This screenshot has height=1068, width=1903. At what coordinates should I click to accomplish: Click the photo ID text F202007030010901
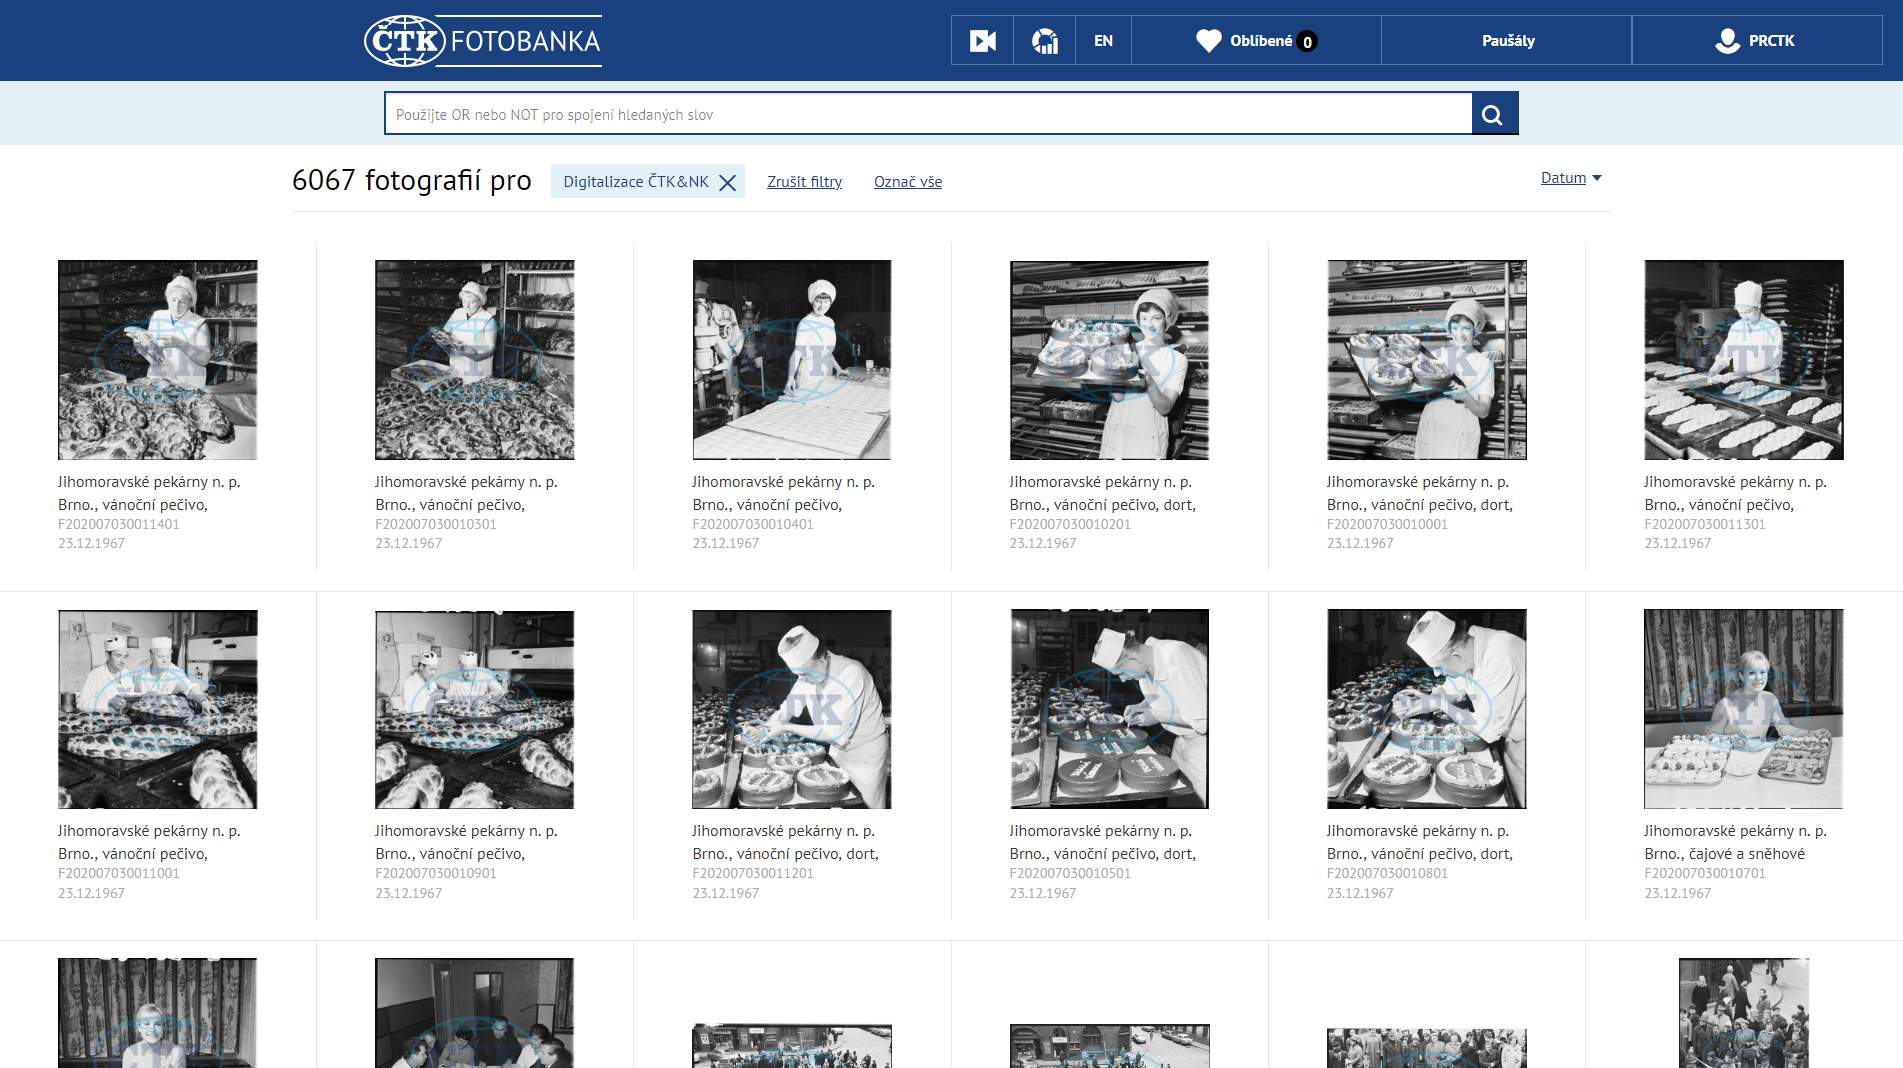436,873
